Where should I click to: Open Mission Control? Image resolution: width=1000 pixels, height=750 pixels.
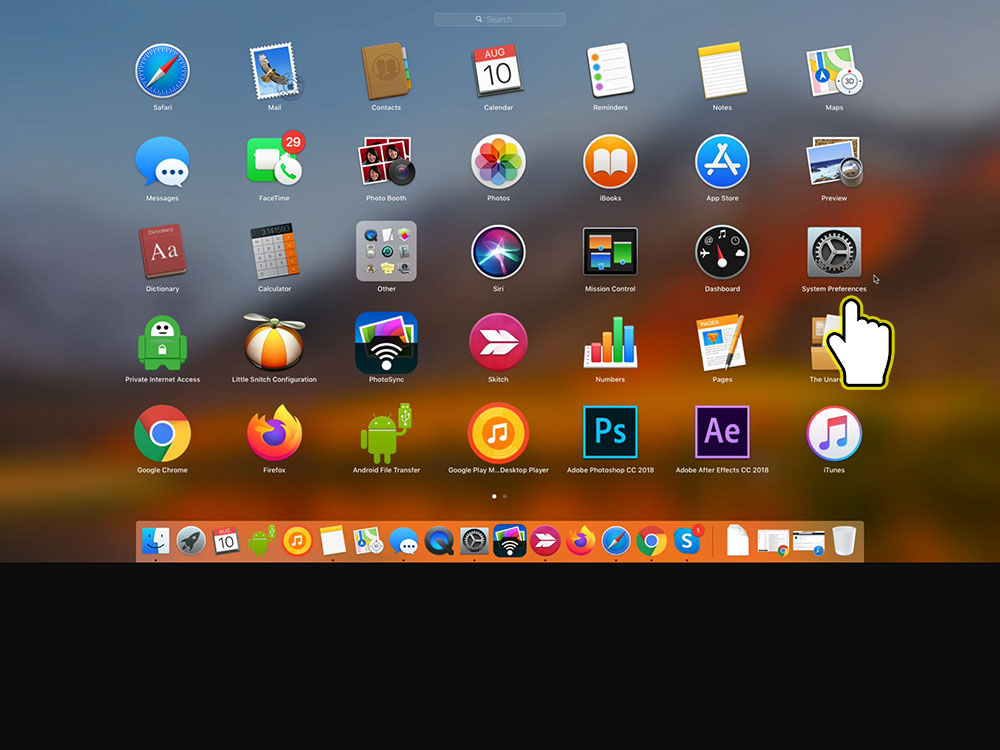point(610,252)
